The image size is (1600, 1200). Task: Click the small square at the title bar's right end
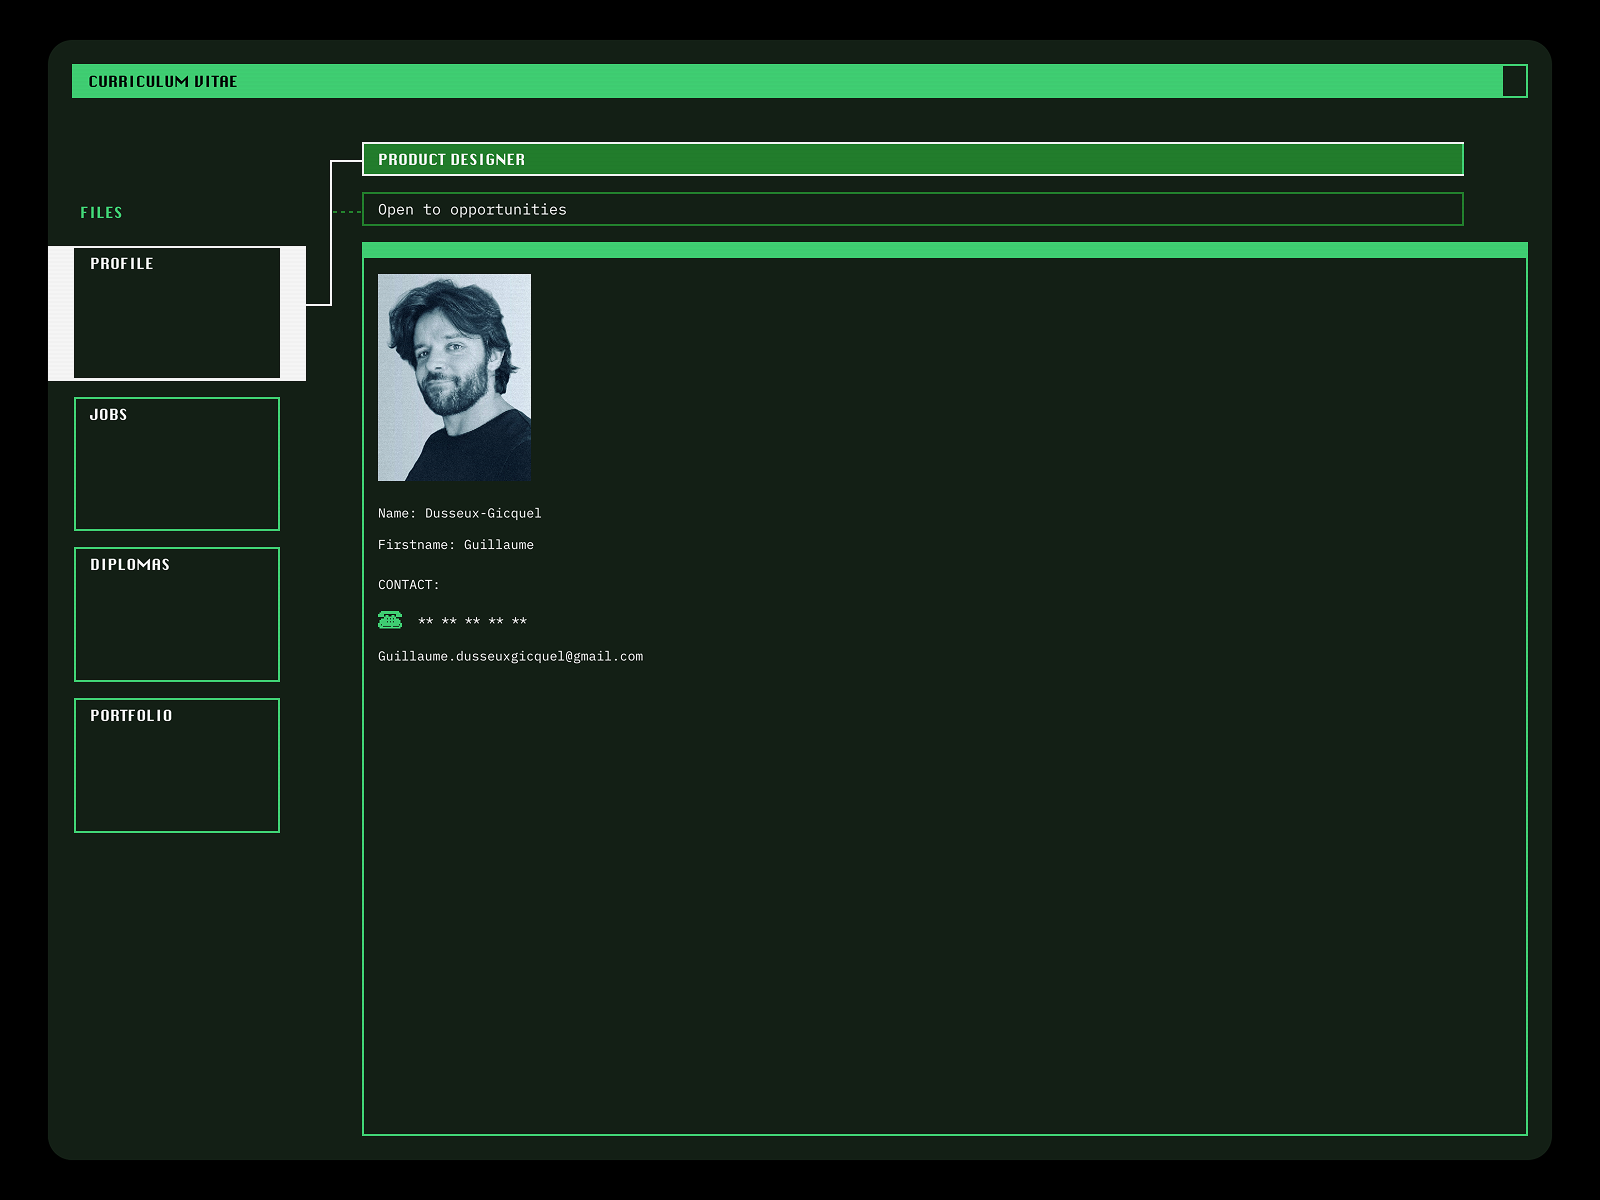1513,81
